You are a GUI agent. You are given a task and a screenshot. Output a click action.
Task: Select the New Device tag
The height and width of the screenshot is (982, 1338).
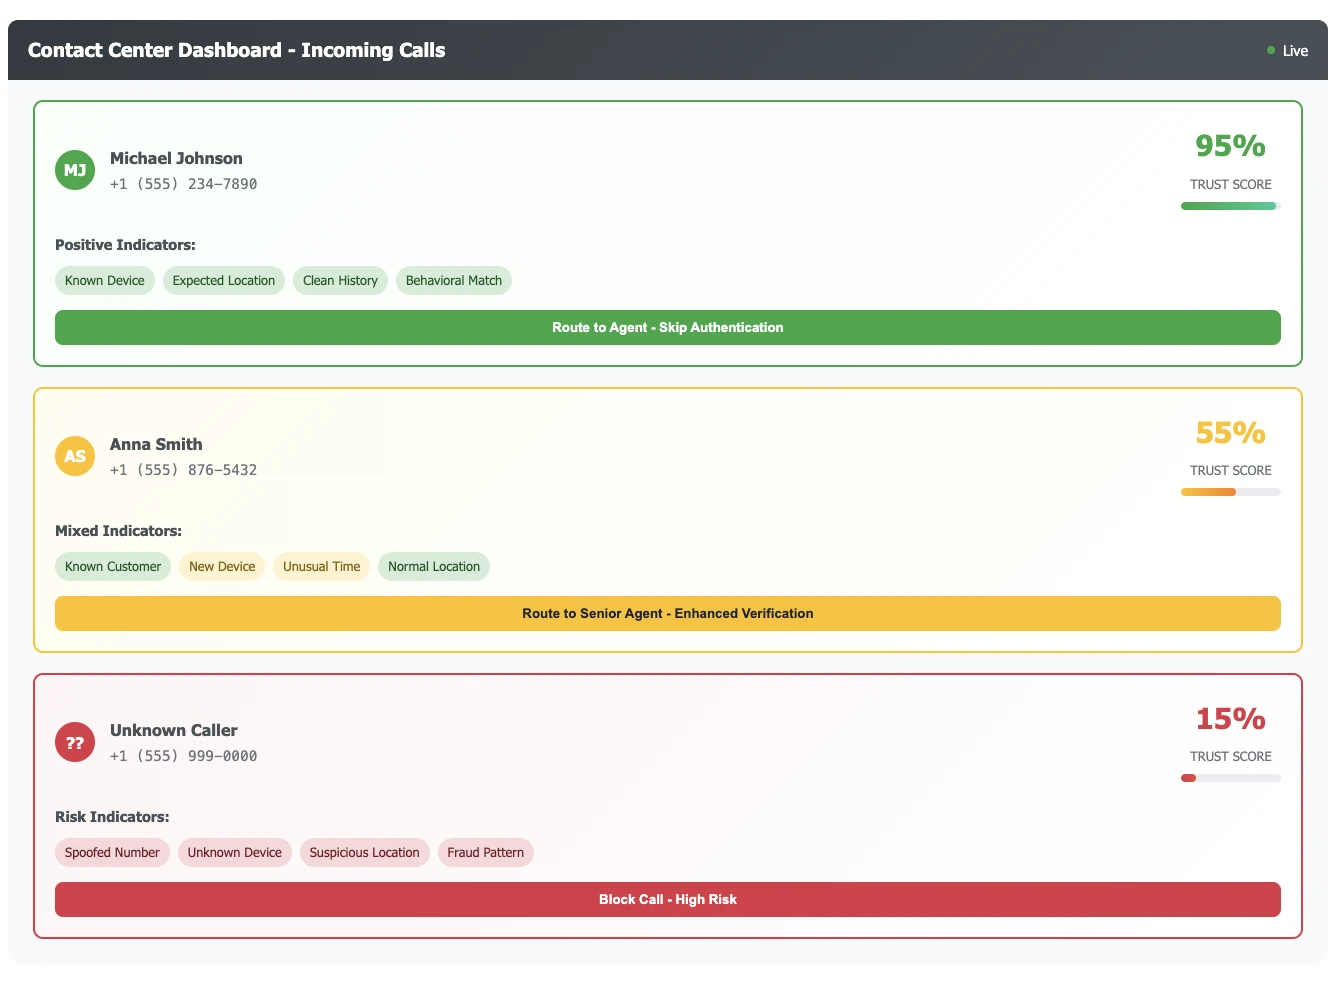pyautogui.click(x=222, y=567)
